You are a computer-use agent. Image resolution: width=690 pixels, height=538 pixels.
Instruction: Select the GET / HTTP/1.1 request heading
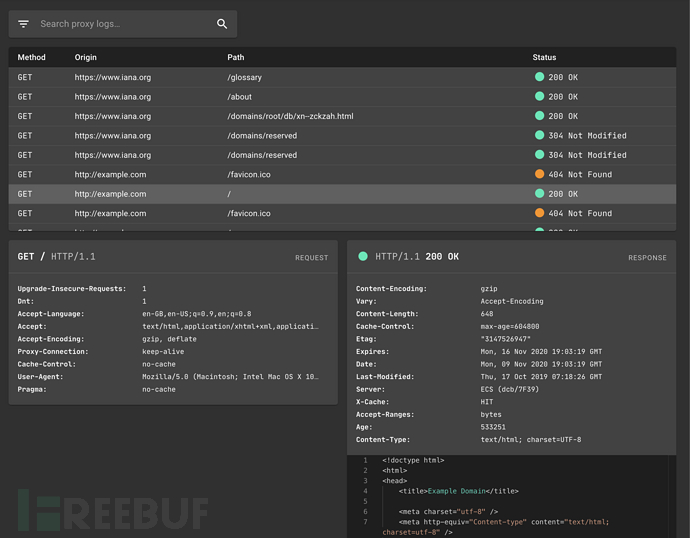56,256
